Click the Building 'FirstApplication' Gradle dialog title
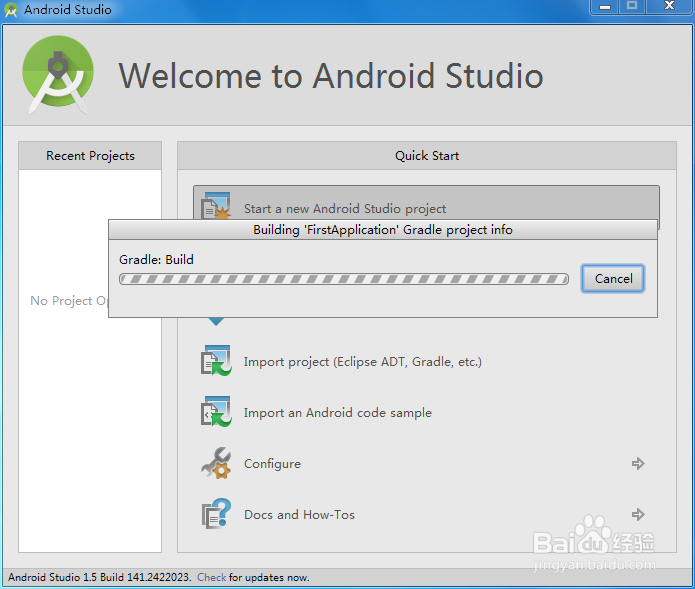The image size is (695, 589). point(383,230)
